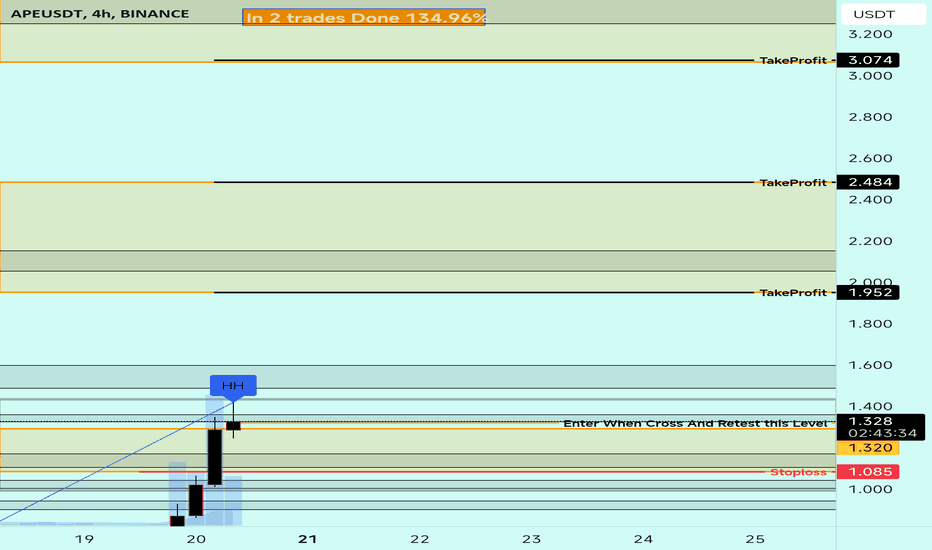
Task: Select the red 1.085 stoploss price tag
Action: (868, 472)
